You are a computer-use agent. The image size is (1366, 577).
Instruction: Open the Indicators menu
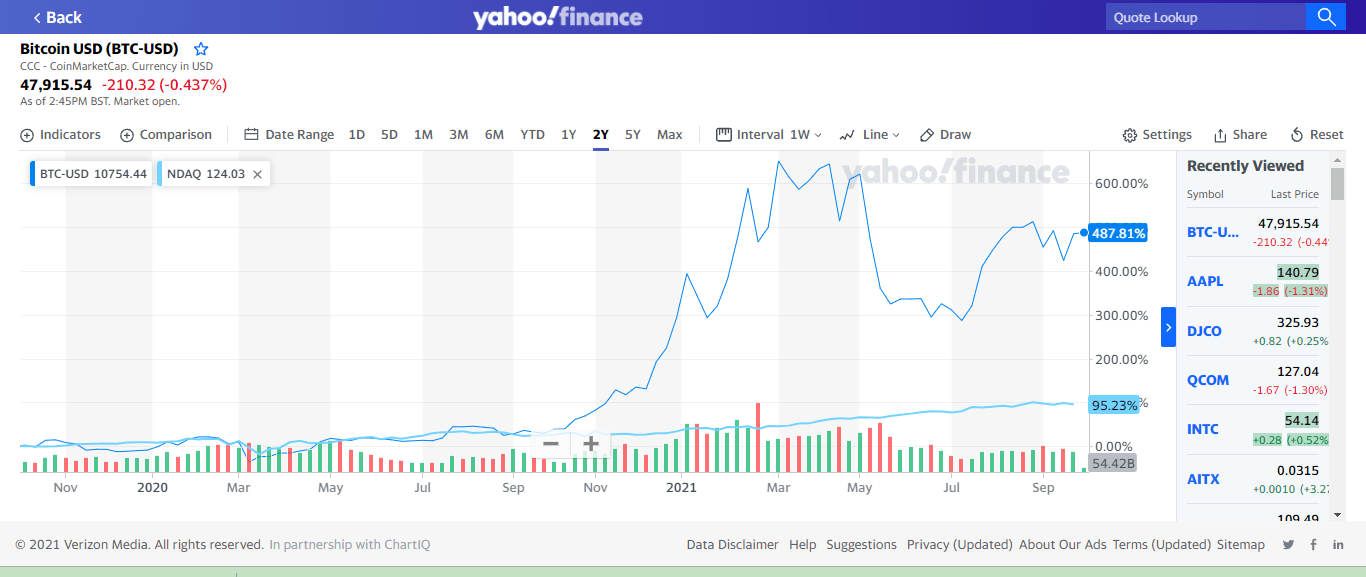pyautogui.click(x=61, y=135)
